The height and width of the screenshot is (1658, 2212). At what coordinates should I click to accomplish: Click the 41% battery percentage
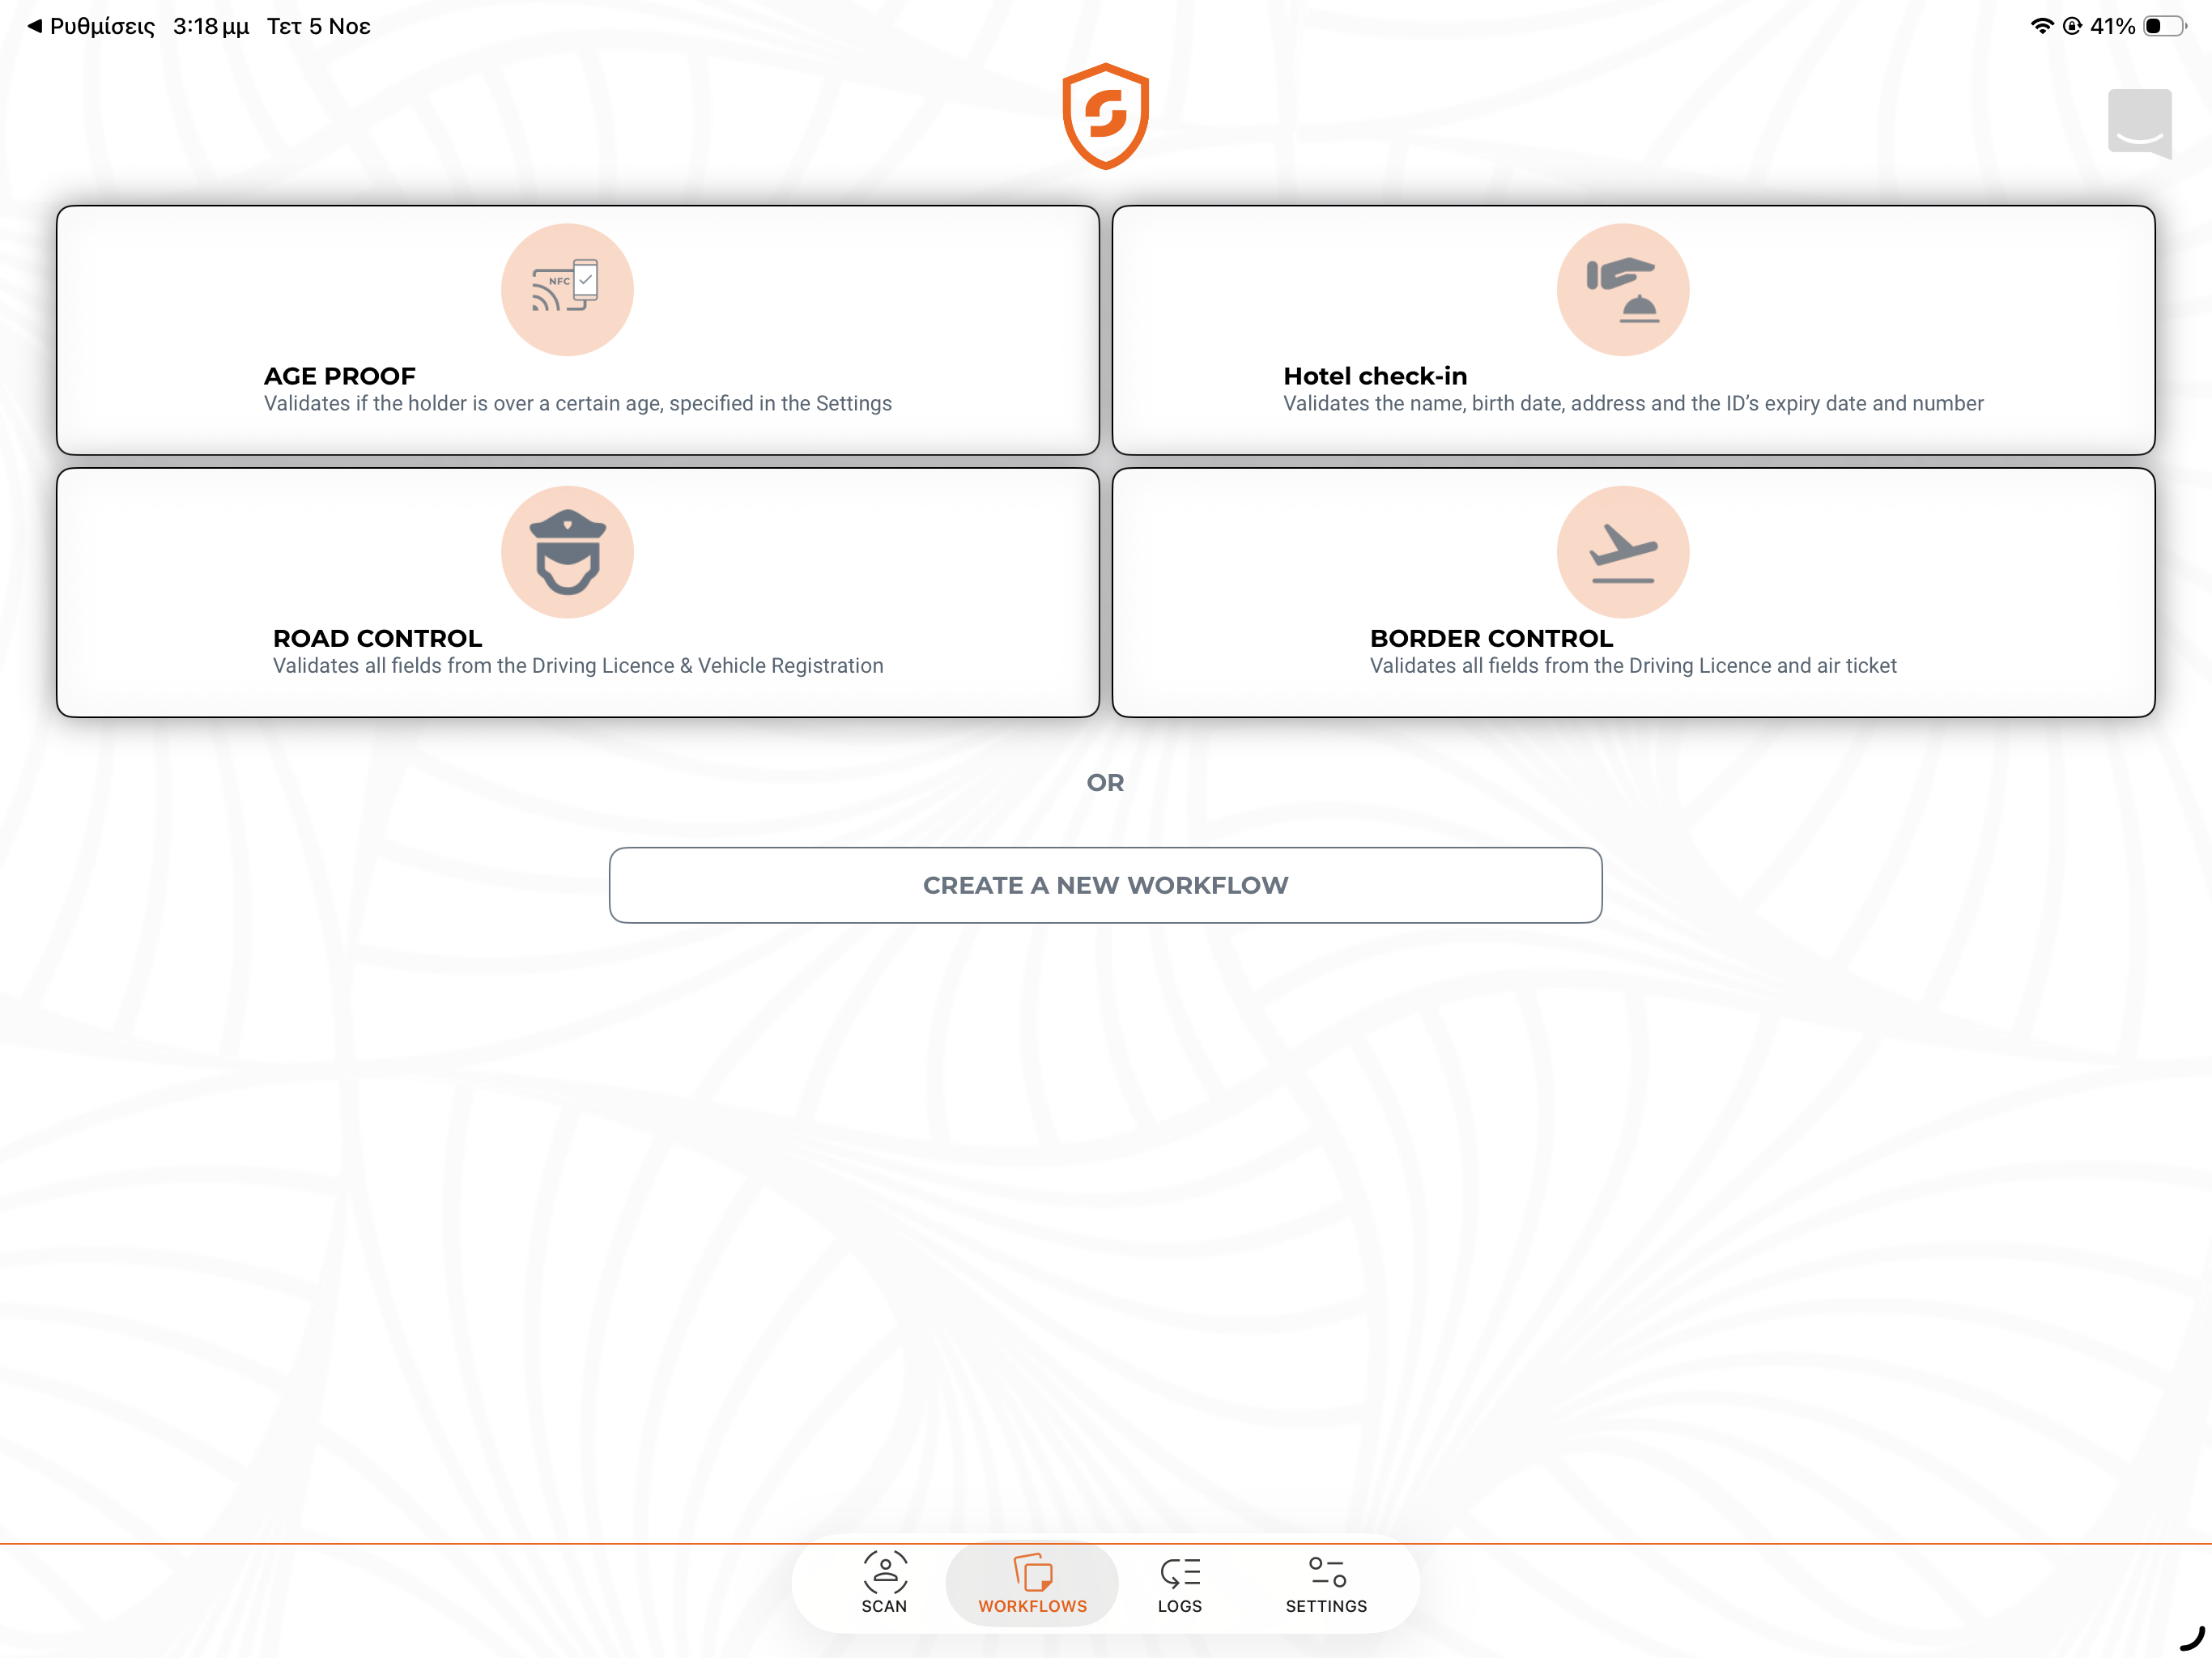tap(2112, 26)
